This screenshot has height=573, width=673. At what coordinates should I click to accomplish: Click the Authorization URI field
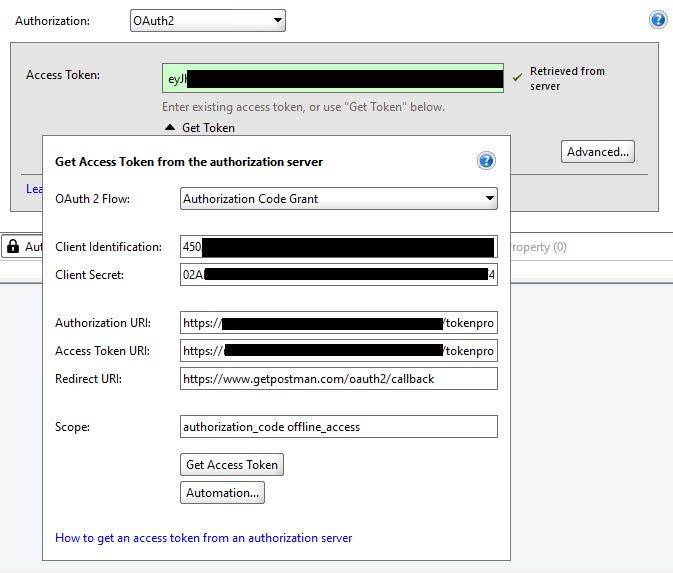click(338, 324)
